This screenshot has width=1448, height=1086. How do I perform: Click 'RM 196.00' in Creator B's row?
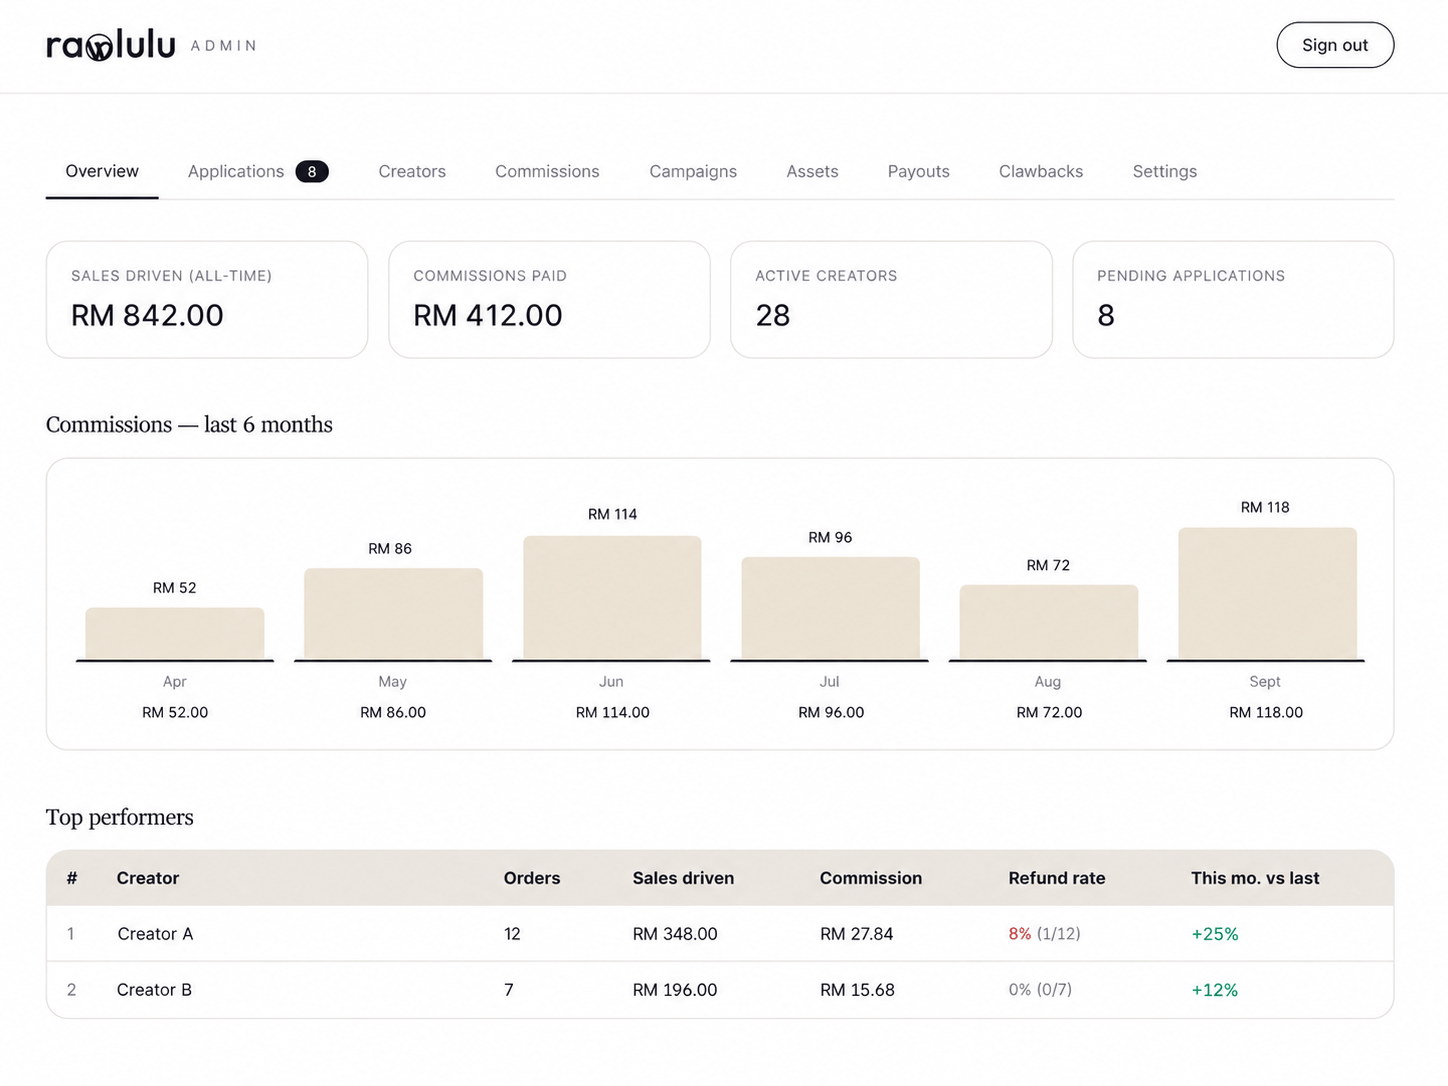tap(675, 990)
